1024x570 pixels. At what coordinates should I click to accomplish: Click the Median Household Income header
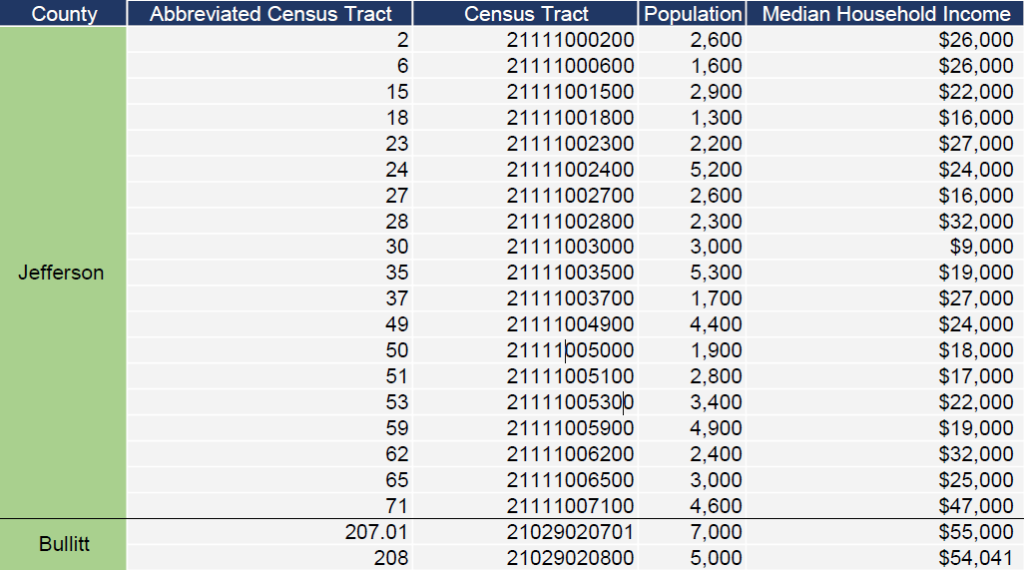886,14
